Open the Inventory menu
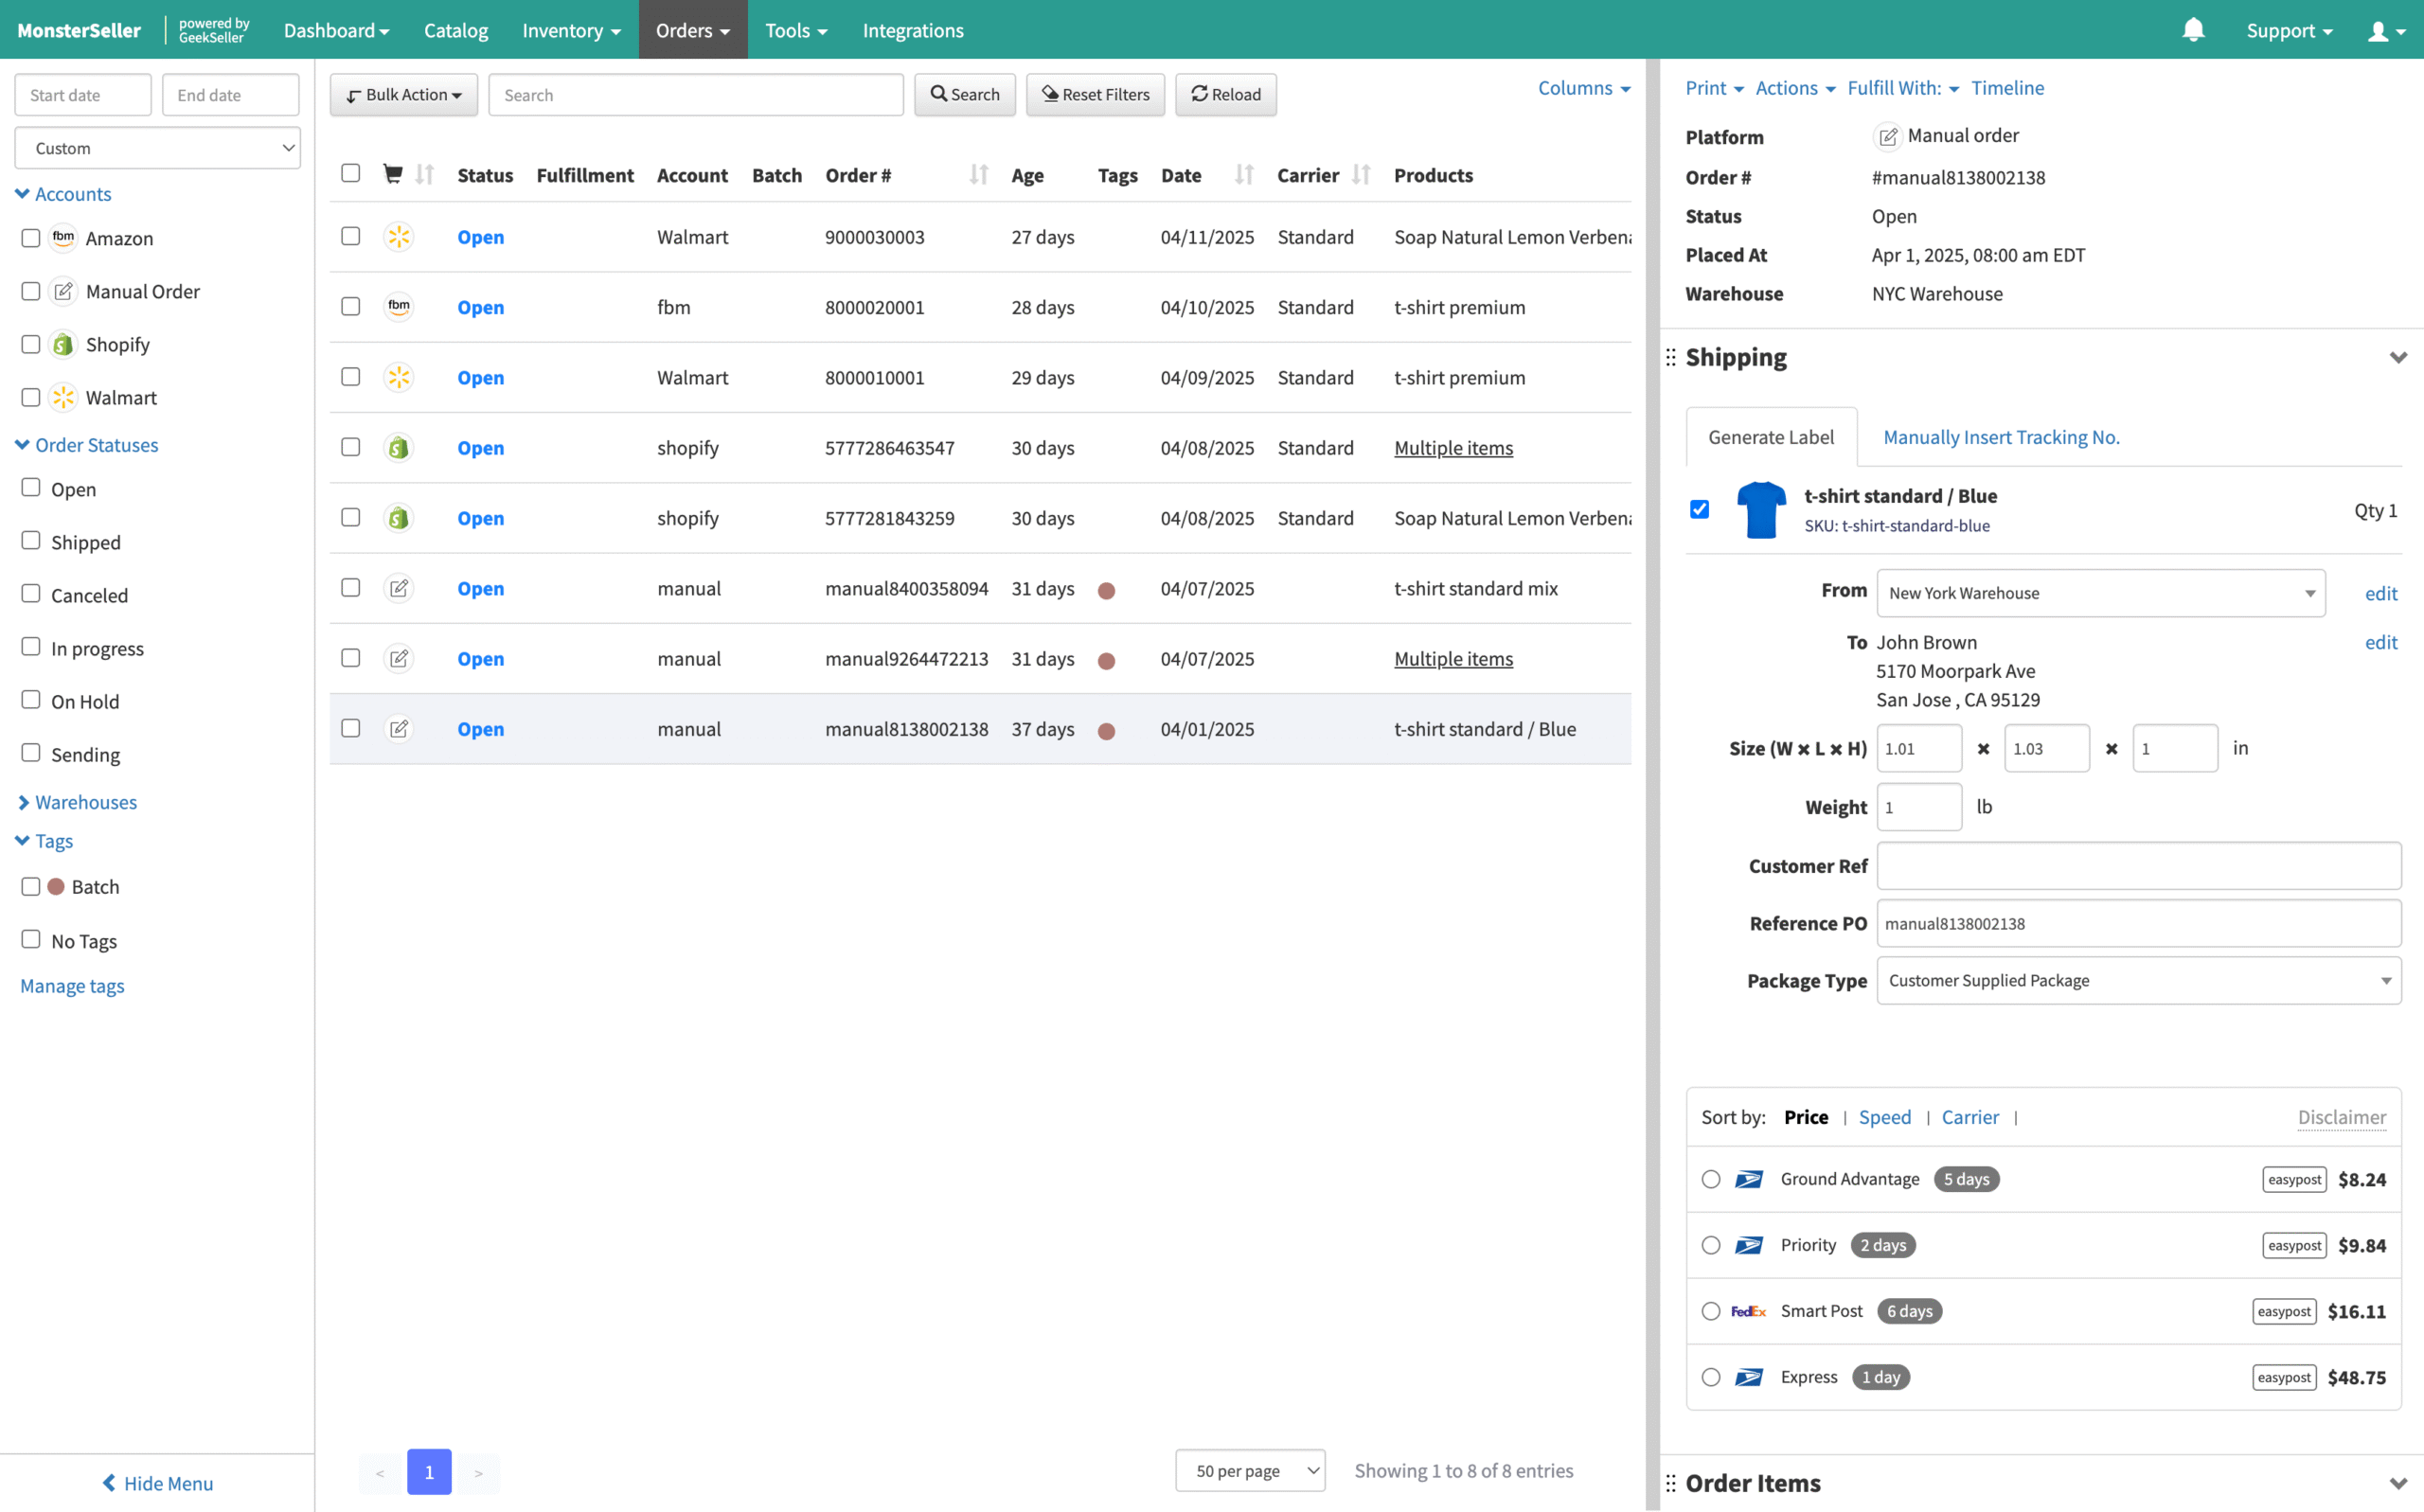This screenshot has width=2424, height=1512. (571, 30)
